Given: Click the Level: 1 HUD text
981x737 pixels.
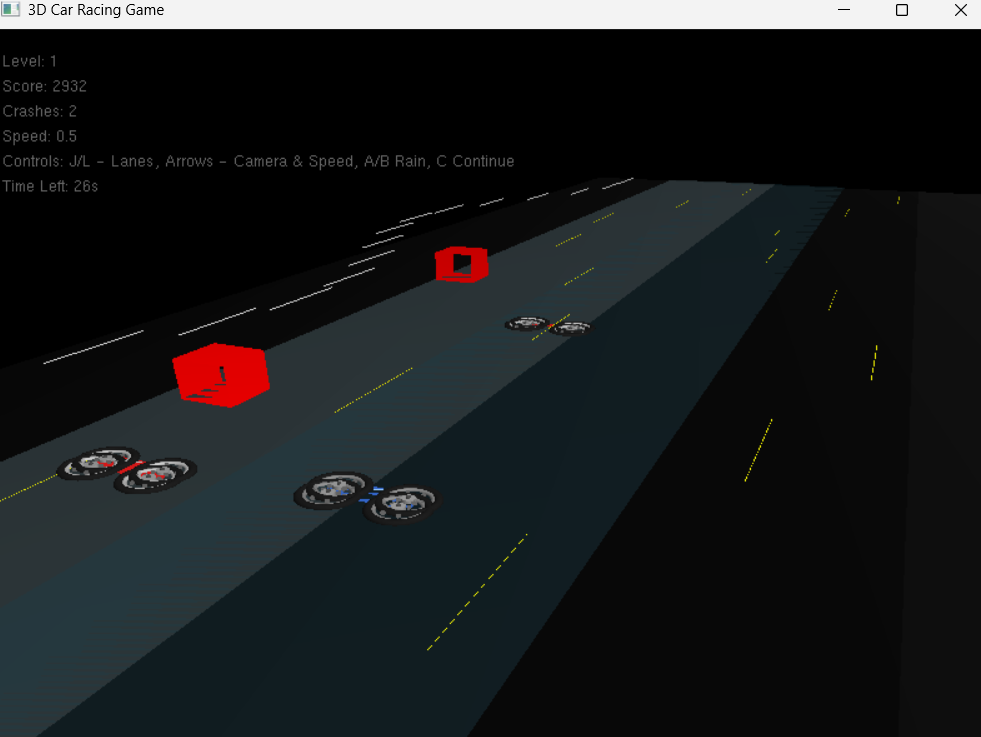Looking at the screenshot, I should click(29, 61).
